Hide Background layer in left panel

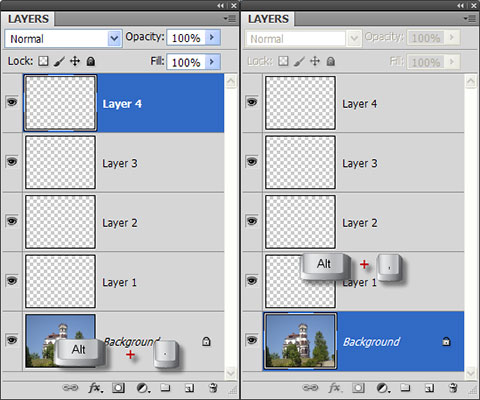[12, 340]
